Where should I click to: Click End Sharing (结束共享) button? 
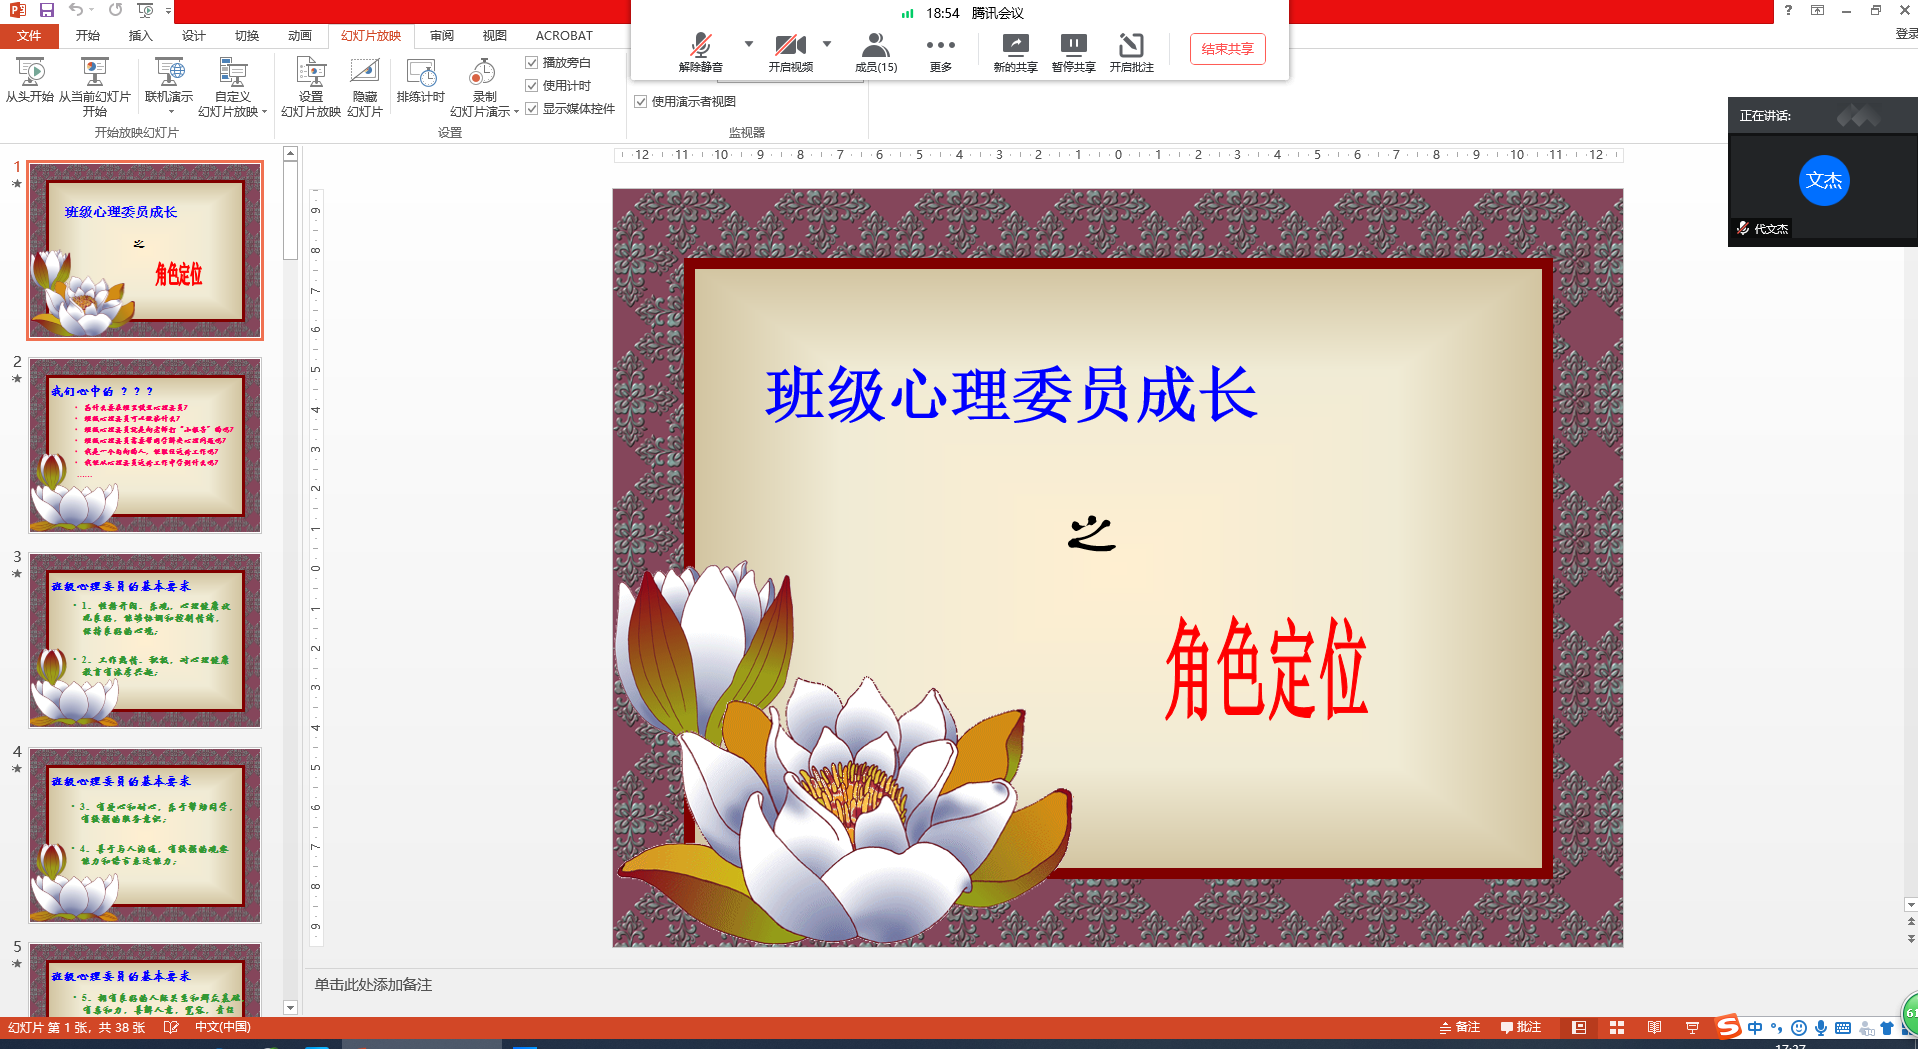(1227, 49)
